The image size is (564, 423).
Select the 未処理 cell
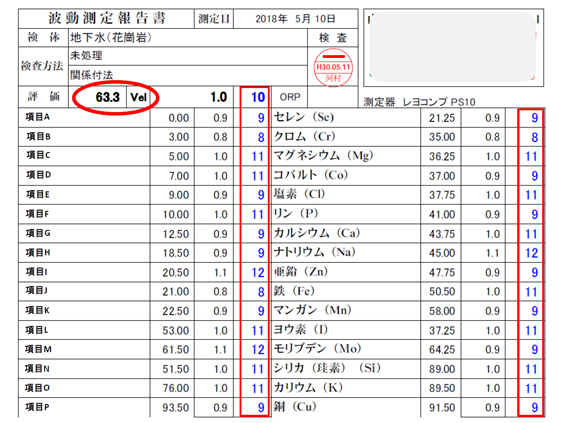[188, 56]
